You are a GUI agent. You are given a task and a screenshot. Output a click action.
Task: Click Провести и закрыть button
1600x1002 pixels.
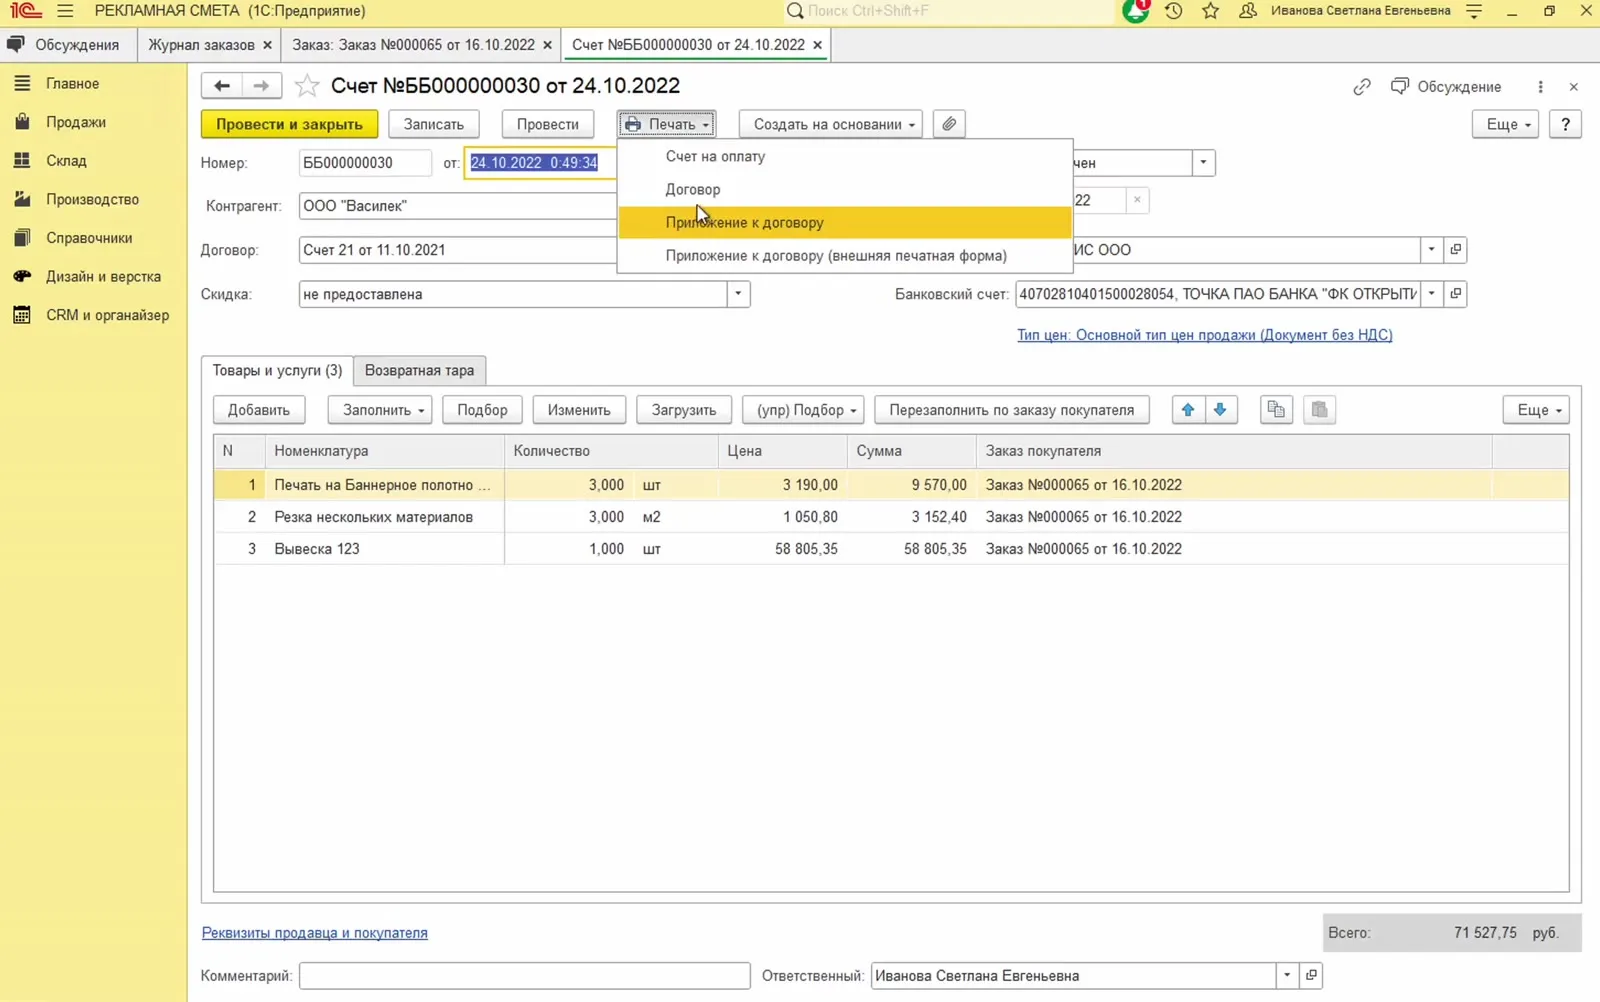[289, 124]
